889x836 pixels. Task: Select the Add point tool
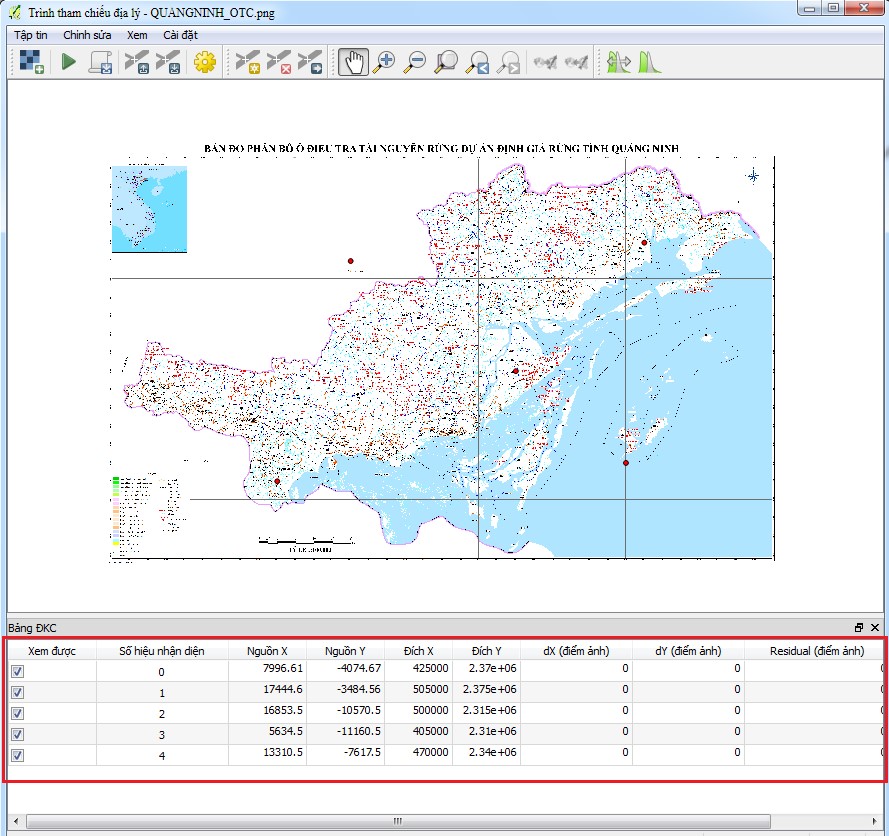(248, 62)
